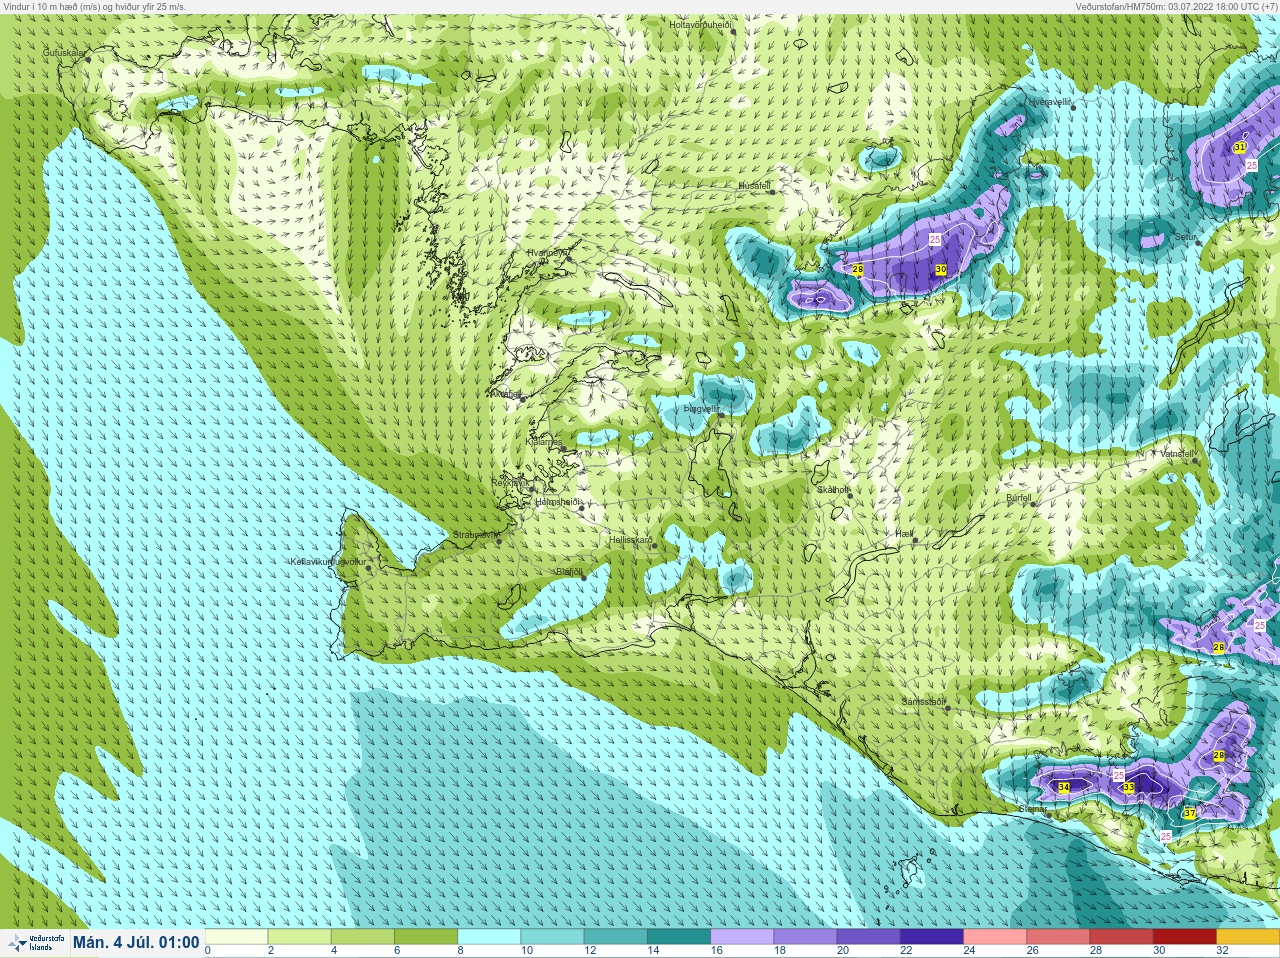Click the 22–24 m/s dark indigo legend swatch
The height and width of the screenshot is (958, 1280).
931,938
